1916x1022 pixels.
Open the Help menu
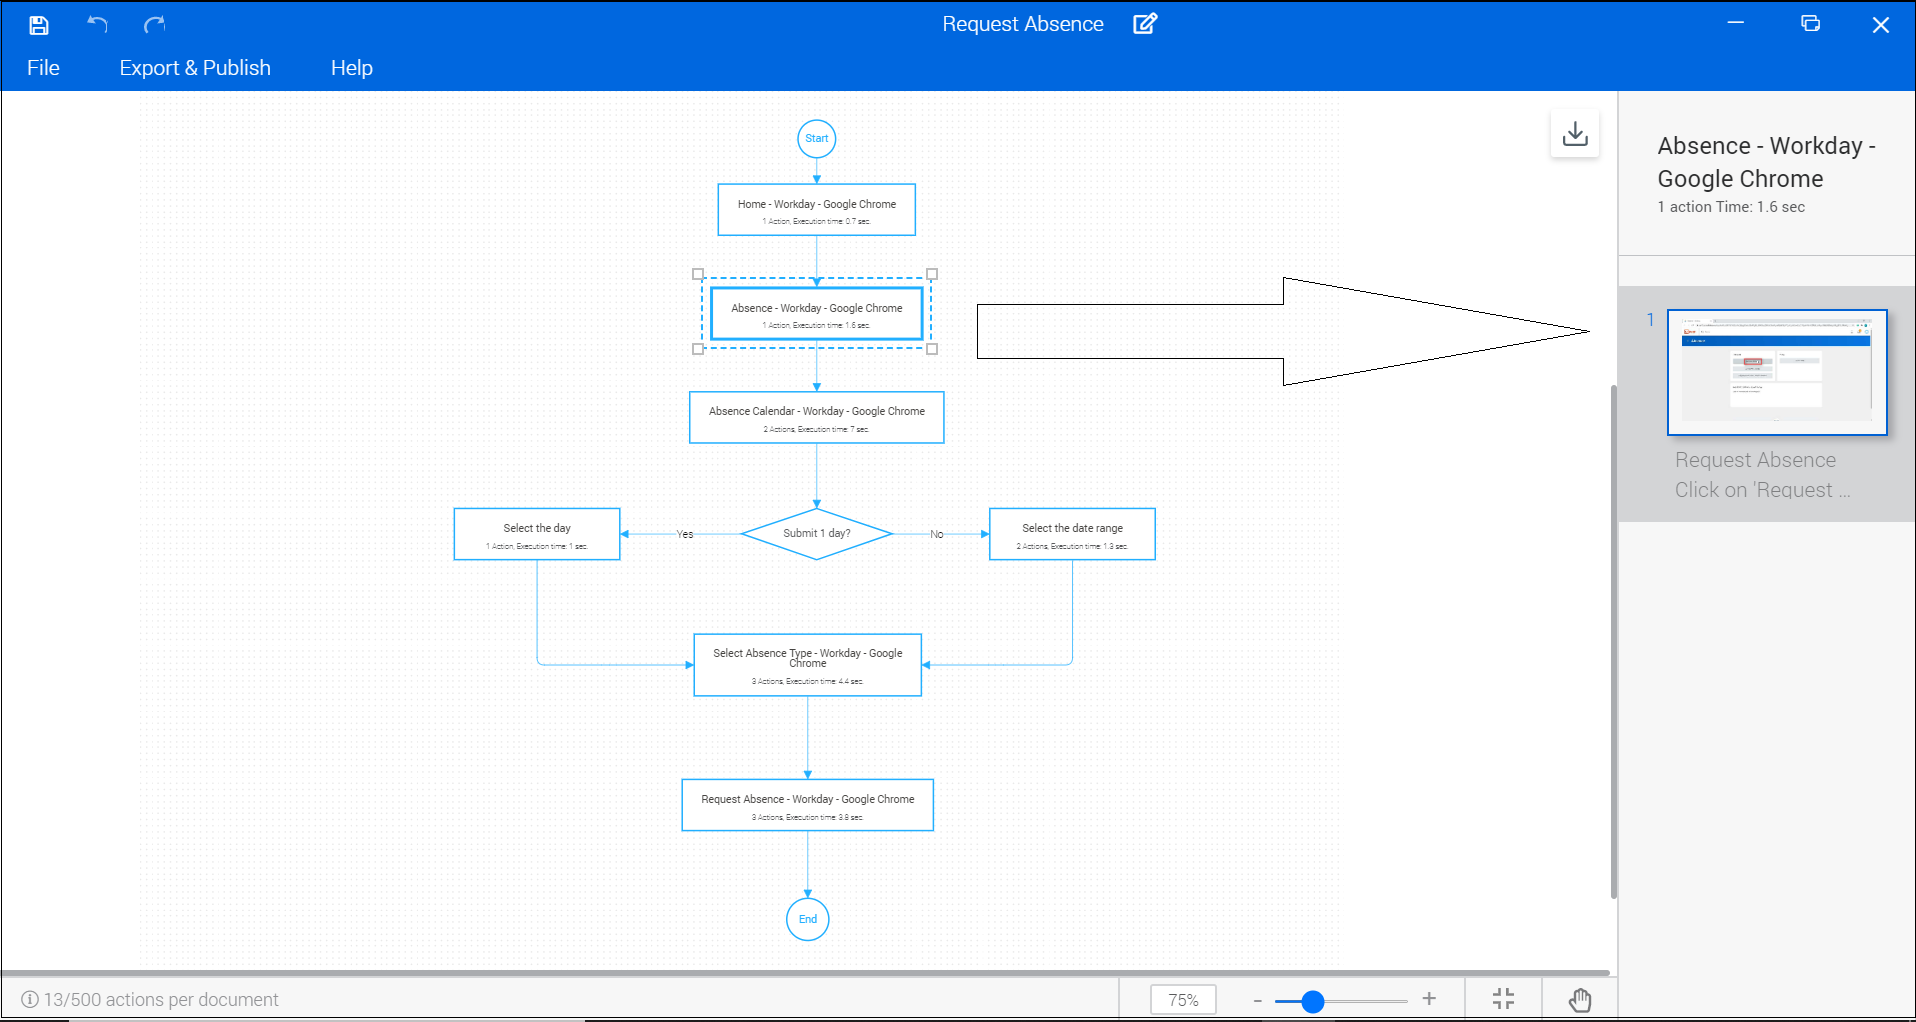[351, 67]
